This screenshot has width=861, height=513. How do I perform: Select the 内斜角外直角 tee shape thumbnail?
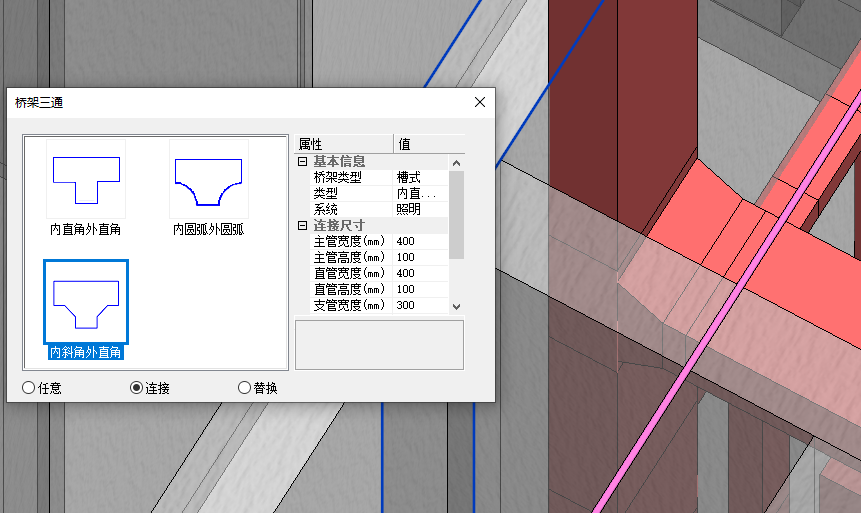coord(86,302)
